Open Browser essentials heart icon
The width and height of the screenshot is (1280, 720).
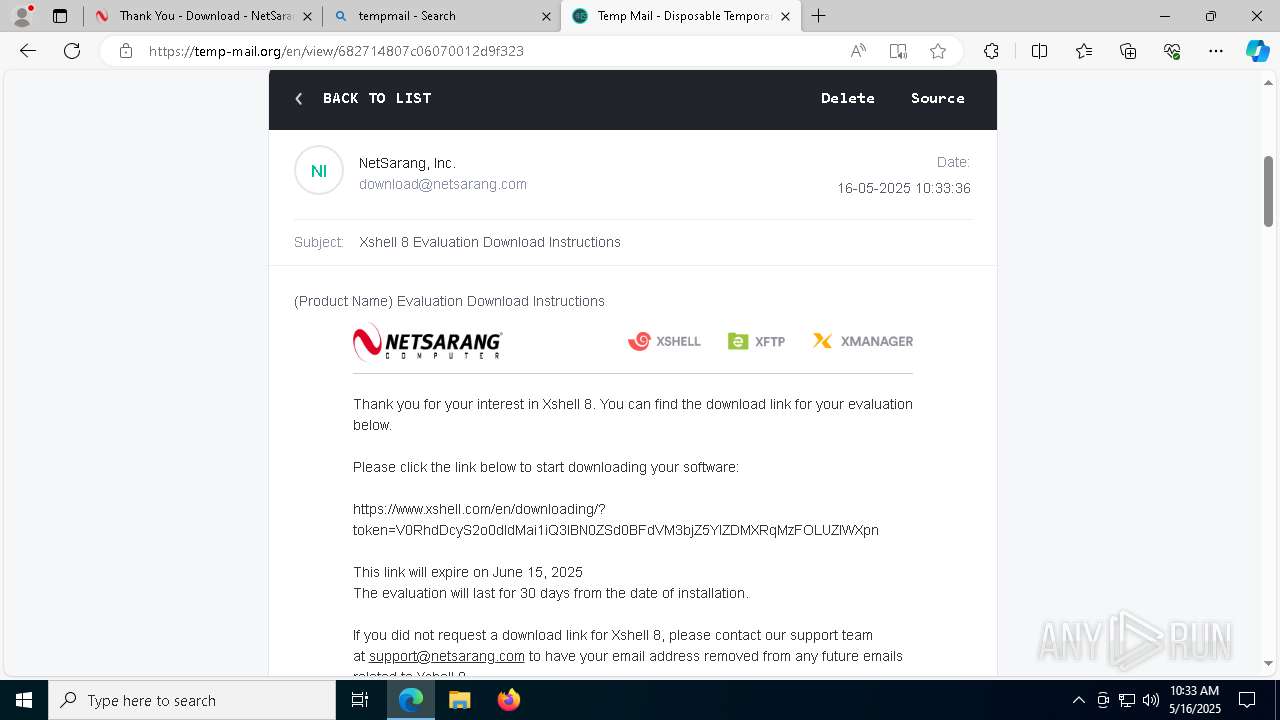[1172, 51]
